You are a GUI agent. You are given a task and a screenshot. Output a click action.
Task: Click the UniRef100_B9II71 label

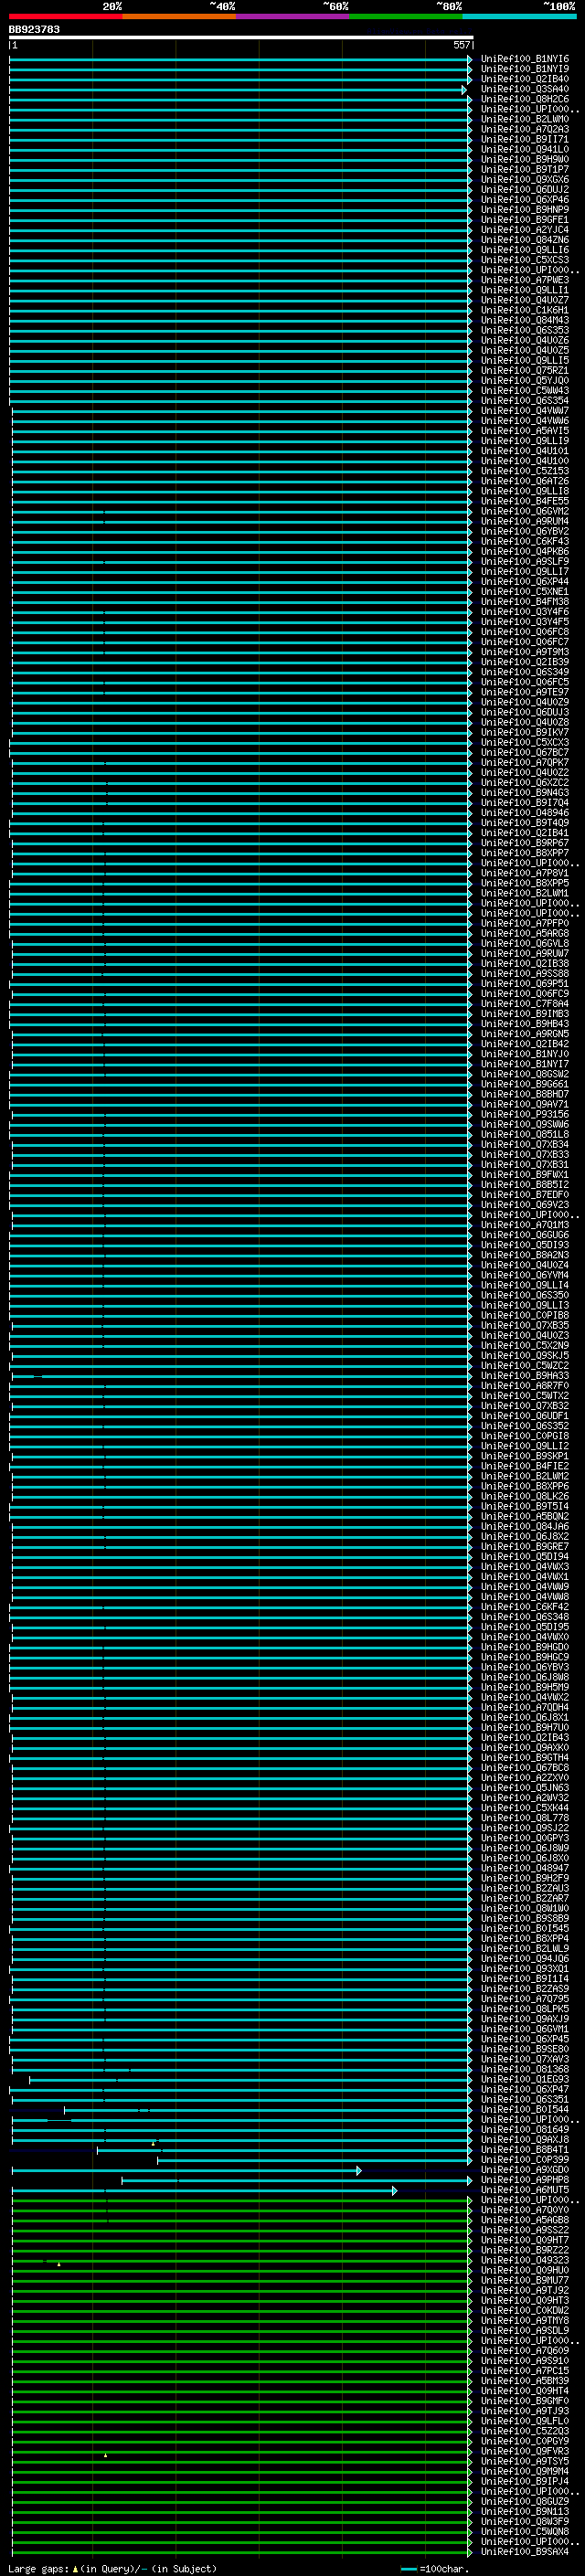pyautogui.click(x=524, y=139)
